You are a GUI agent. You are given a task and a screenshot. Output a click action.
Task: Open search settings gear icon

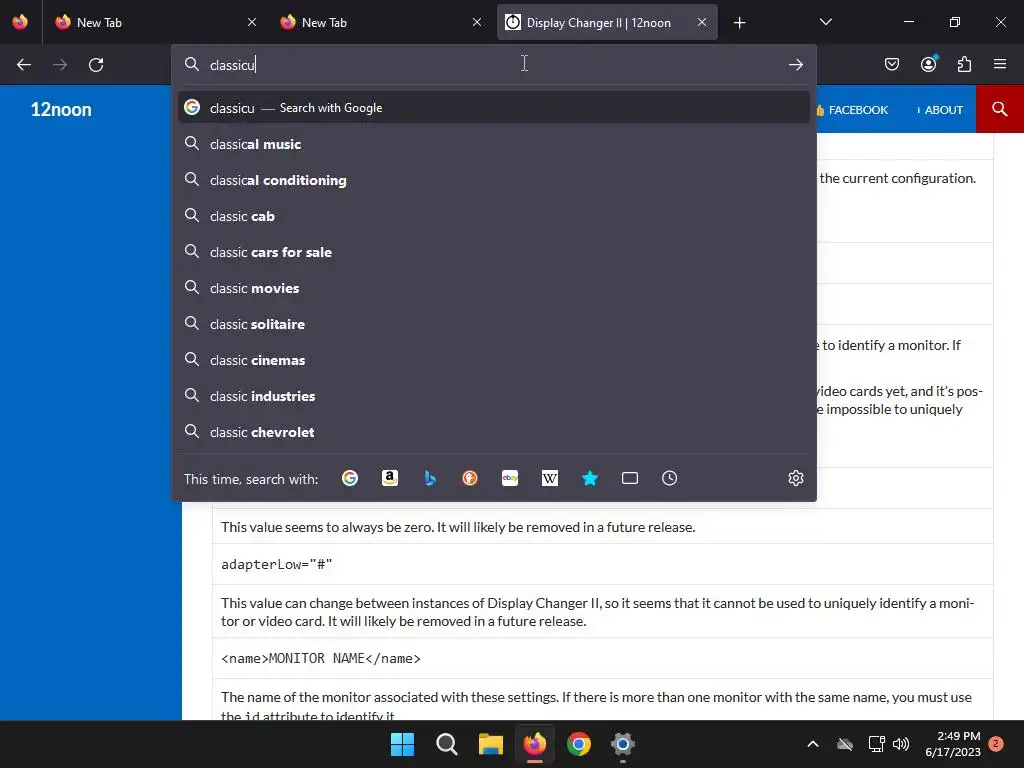[795, 478]
